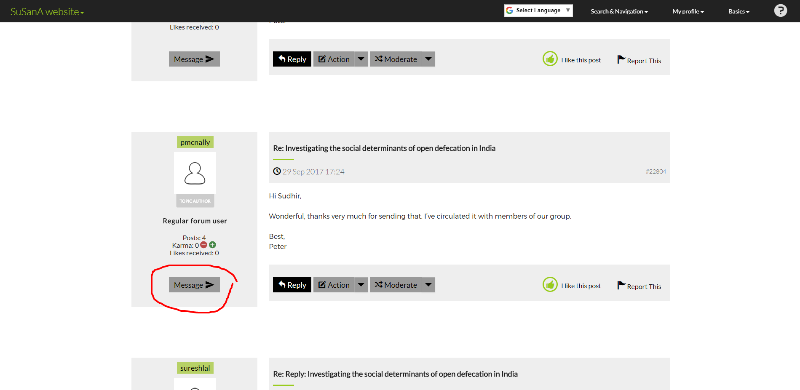
Task: Open the Basics menu
Action: click(x=739, y=11)
